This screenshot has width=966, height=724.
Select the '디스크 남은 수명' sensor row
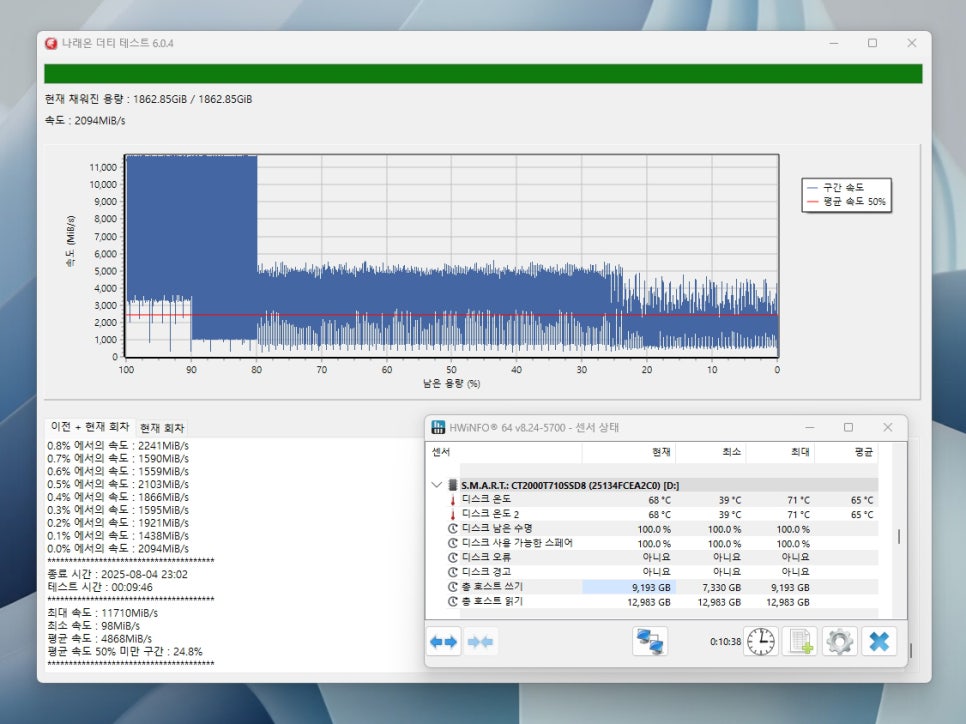click(662, 529)
